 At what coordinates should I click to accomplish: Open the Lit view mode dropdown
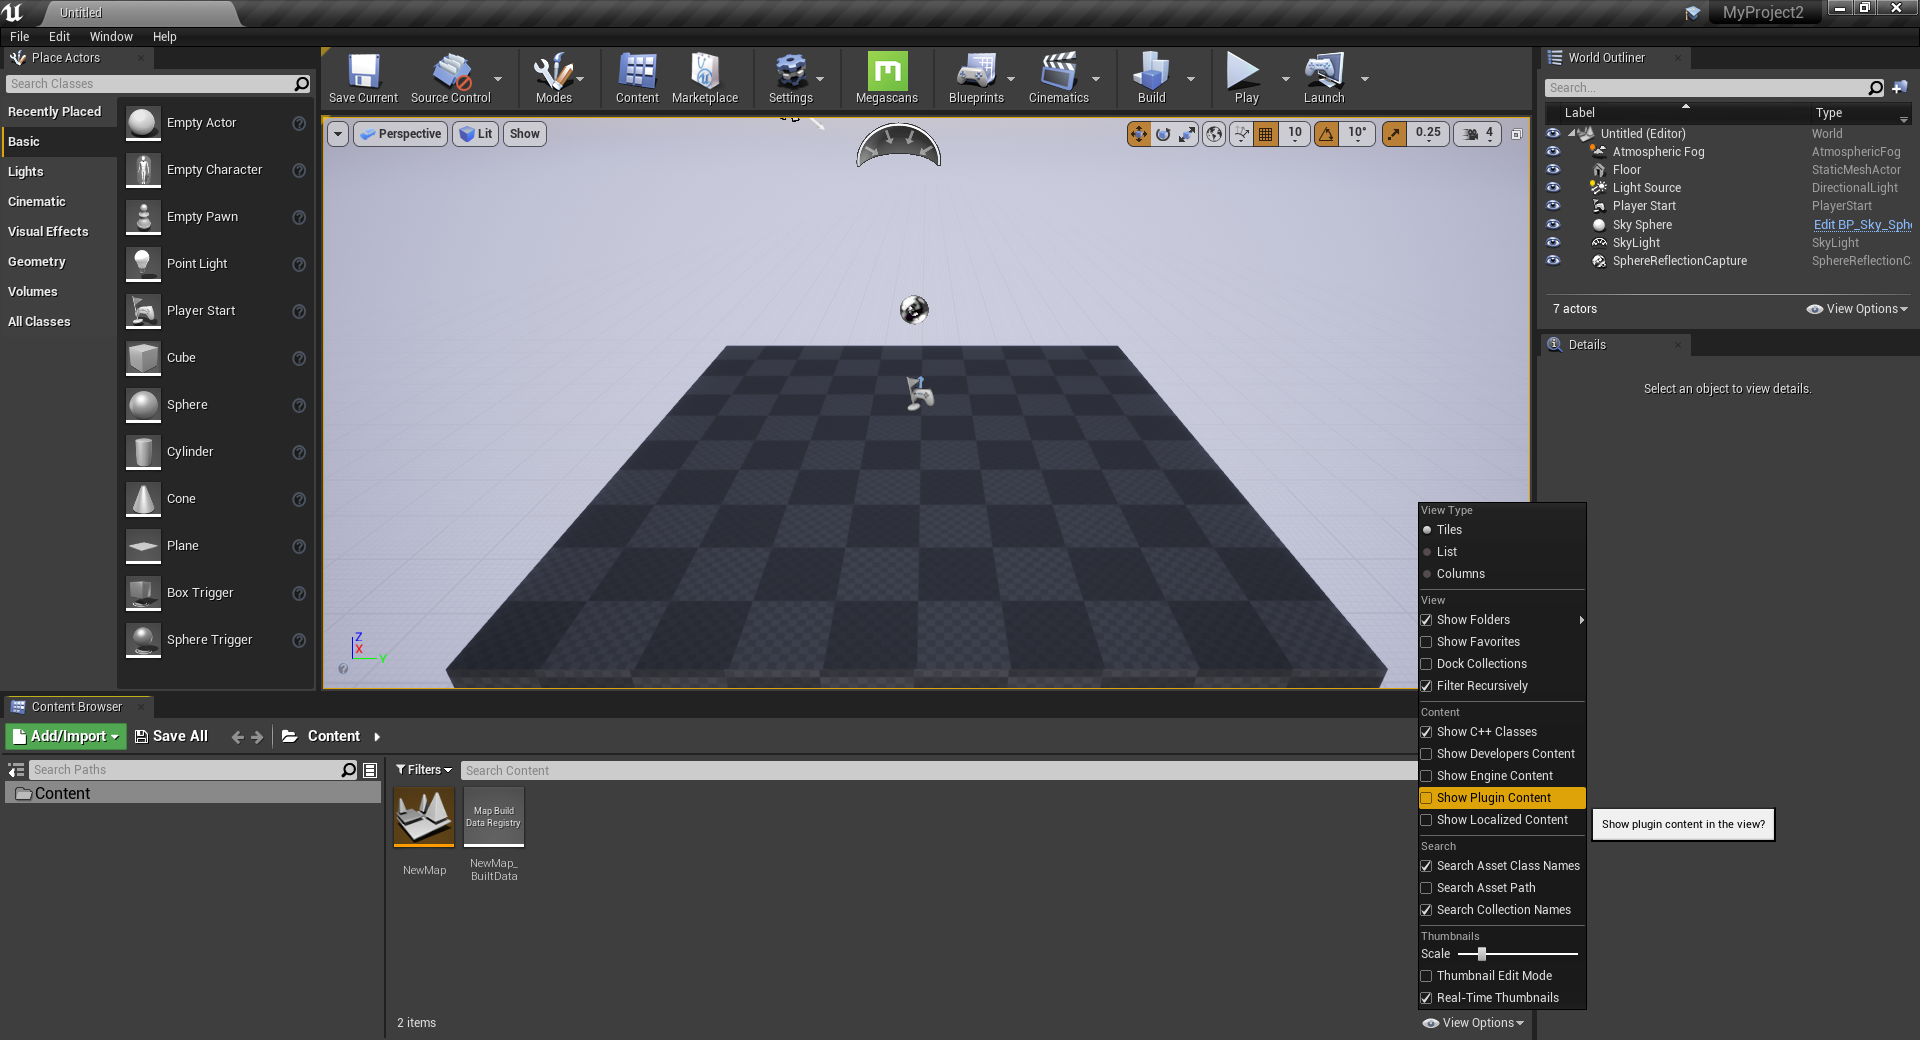click(476, 134)
